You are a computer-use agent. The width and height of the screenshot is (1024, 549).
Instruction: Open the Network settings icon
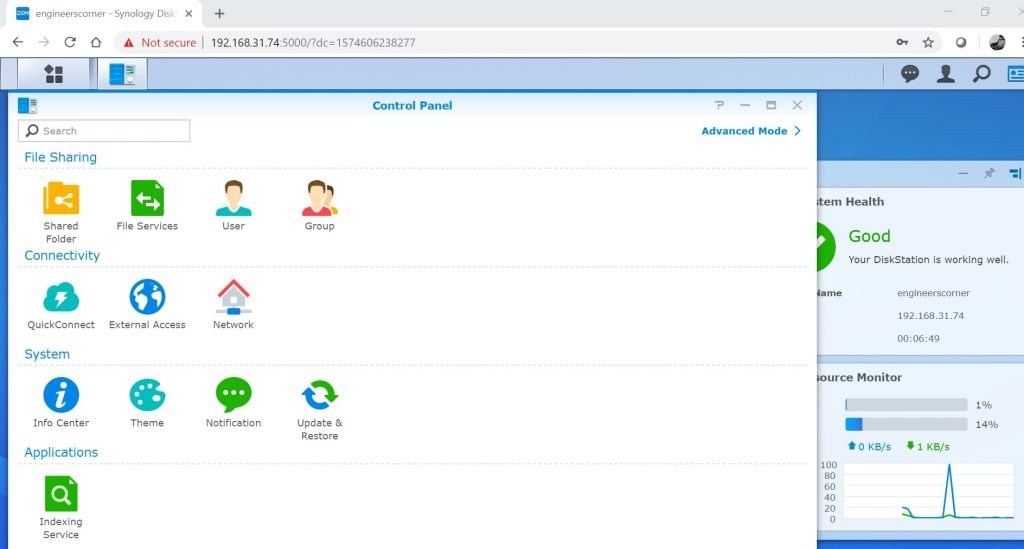(x=233, y=304)
